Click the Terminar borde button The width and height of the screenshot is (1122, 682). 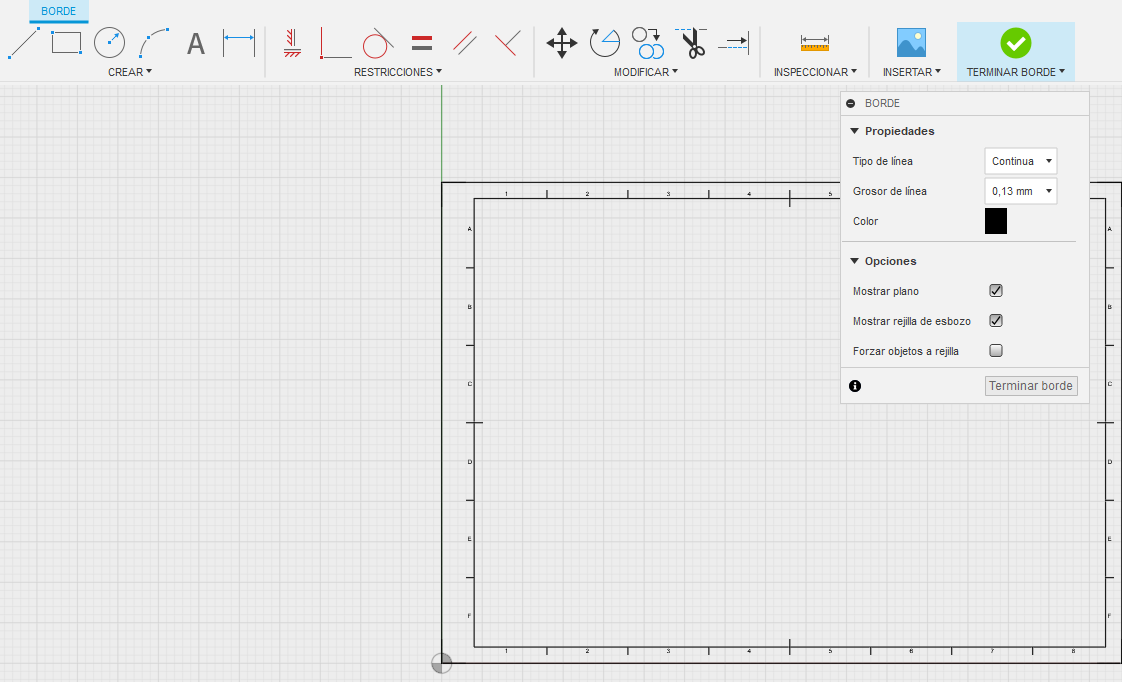[x=1031, y=386]
